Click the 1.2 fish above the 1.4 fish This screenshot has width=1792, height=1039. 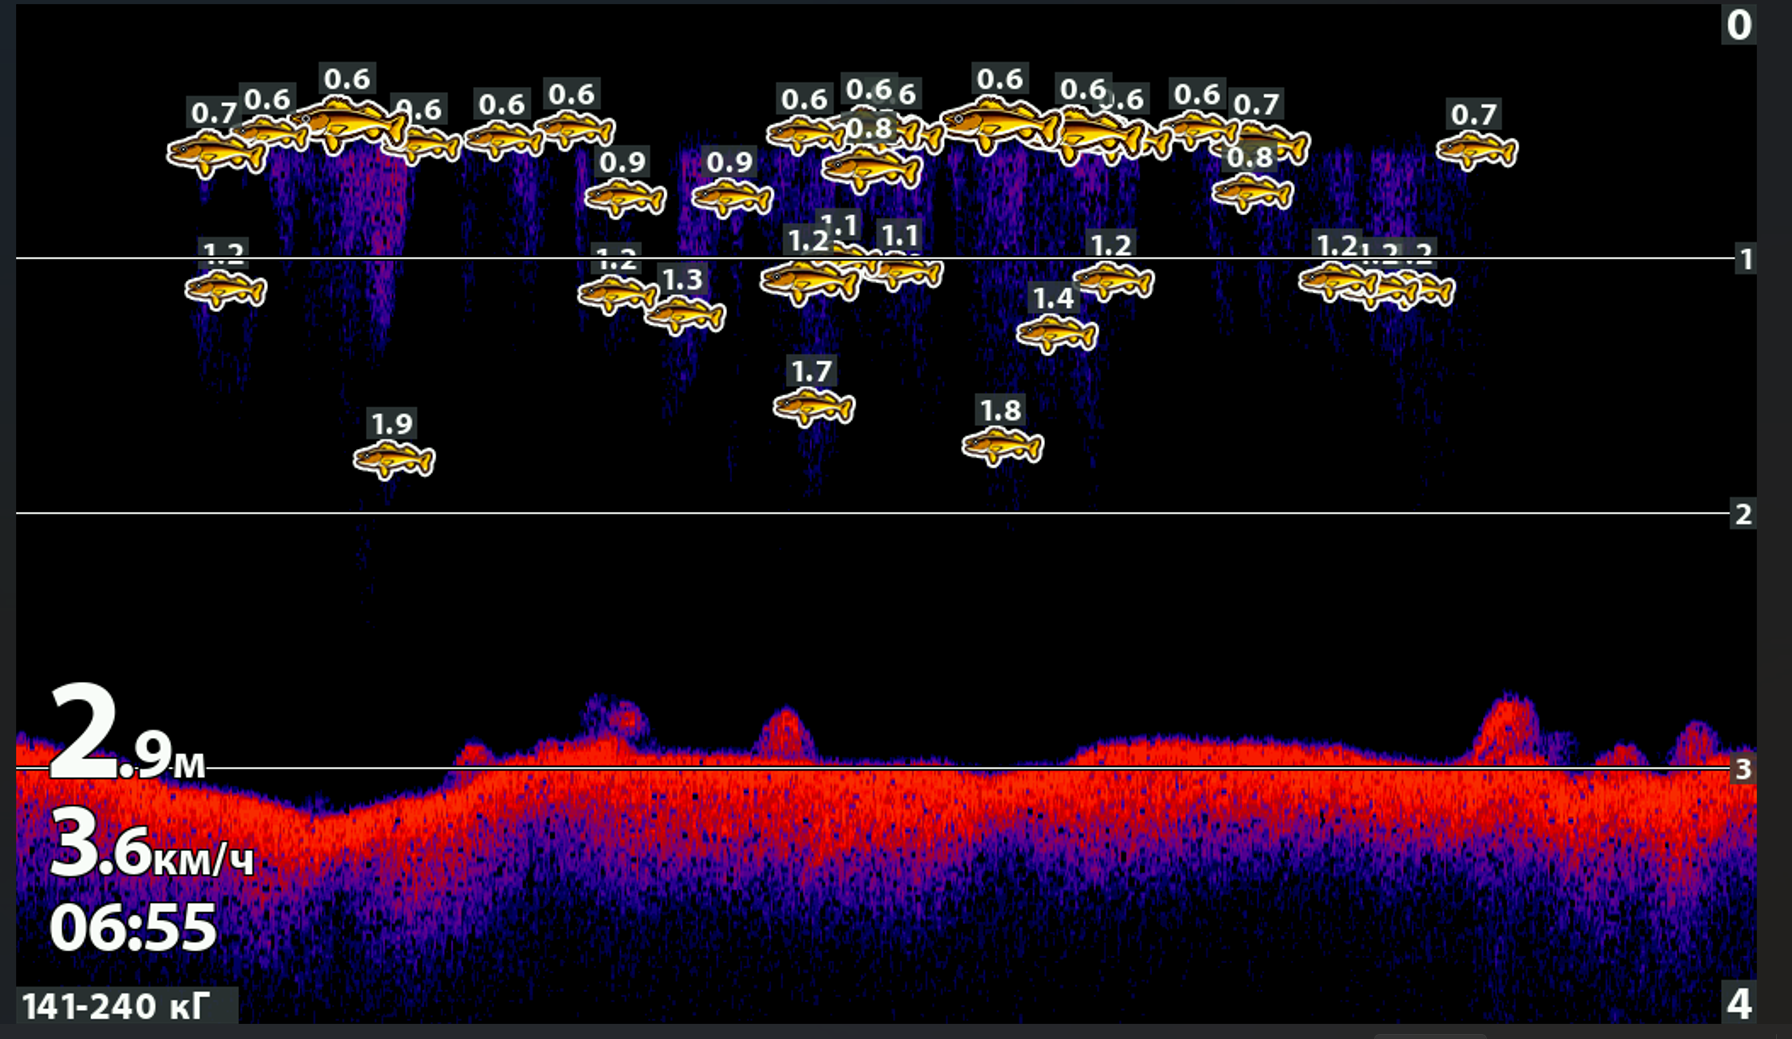click(1114, 282)
